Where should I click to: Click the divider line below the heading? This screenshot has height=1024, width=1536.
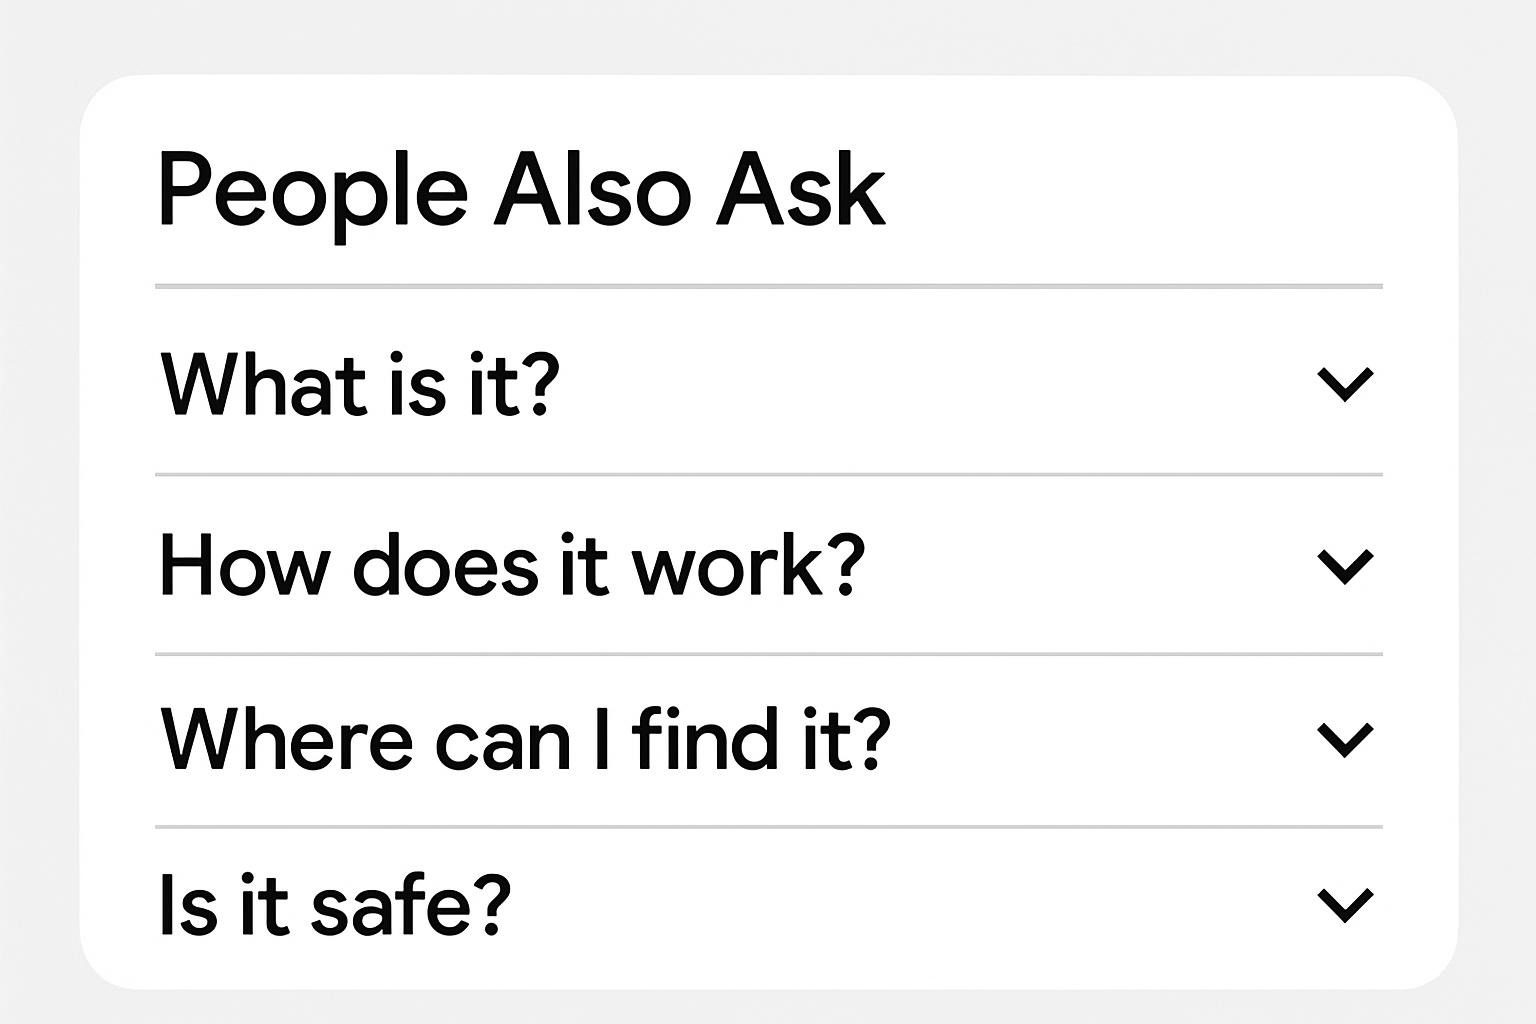pyautogui.click(x=768, y=287)
